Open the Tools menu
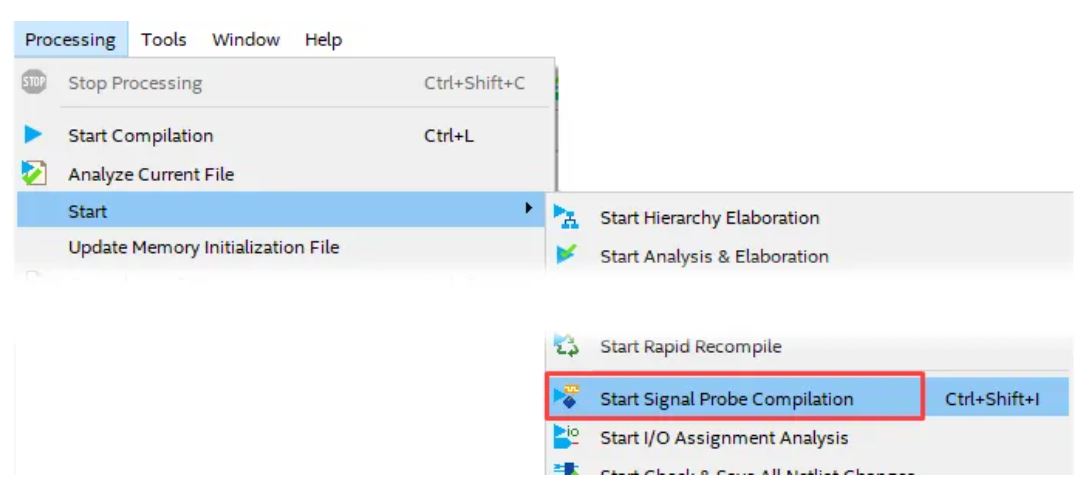1089x494 pixels. [164, 40]
